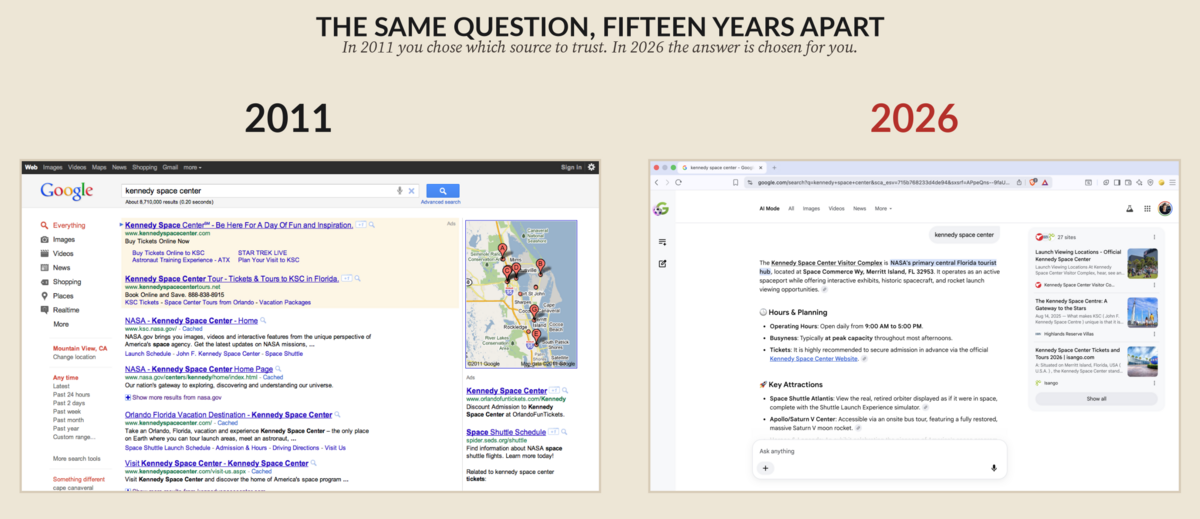
Task: Switch to the AI Mode tab
Action: (769, 209)
